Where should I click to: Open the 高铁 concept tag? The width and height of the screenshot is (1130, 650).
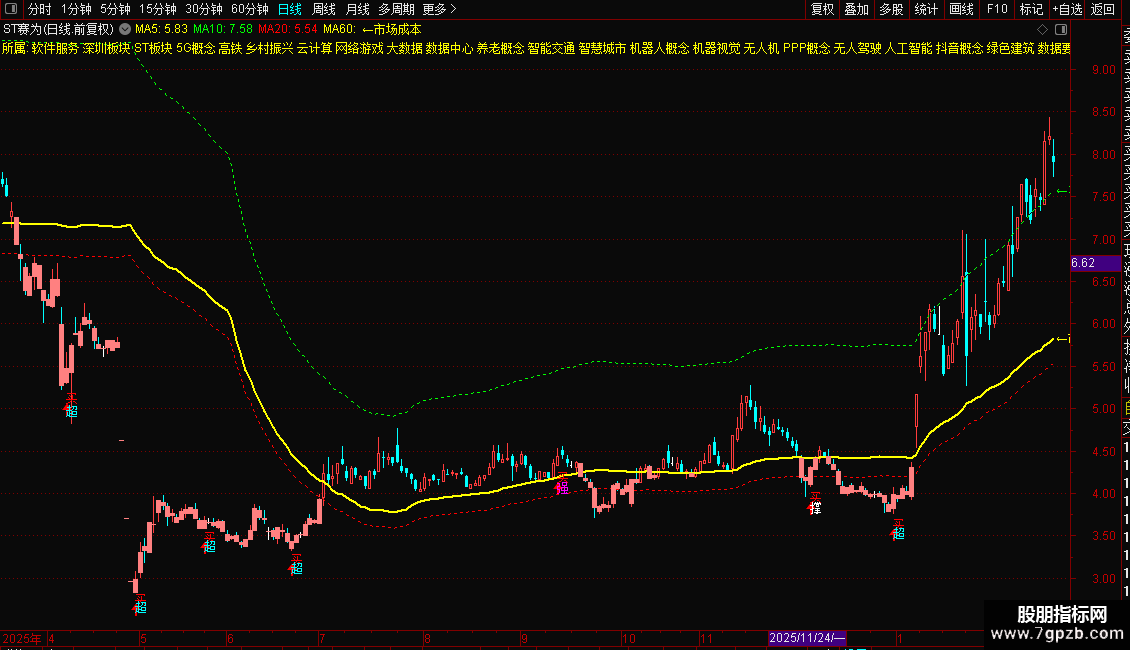(x=231, y=48)
